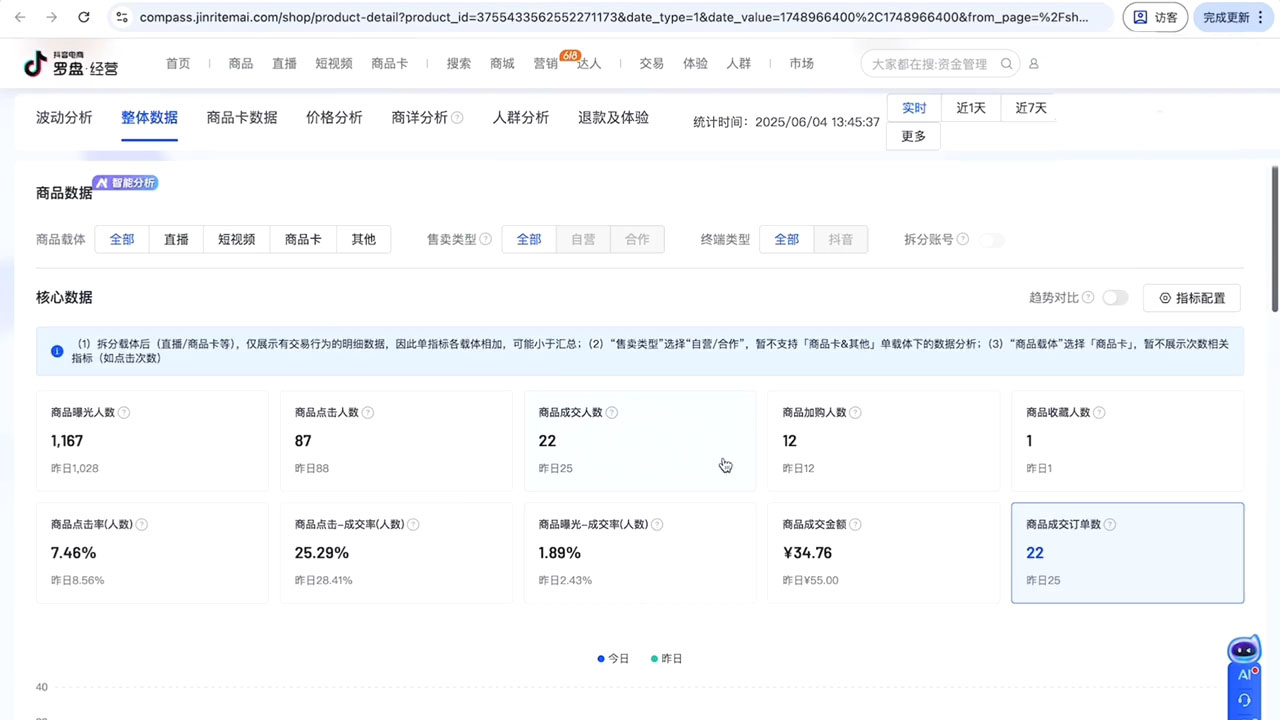Select 全部 under 商品载体
The height and width of the screenshot is (720, 1280).
[x=122, y=239]
